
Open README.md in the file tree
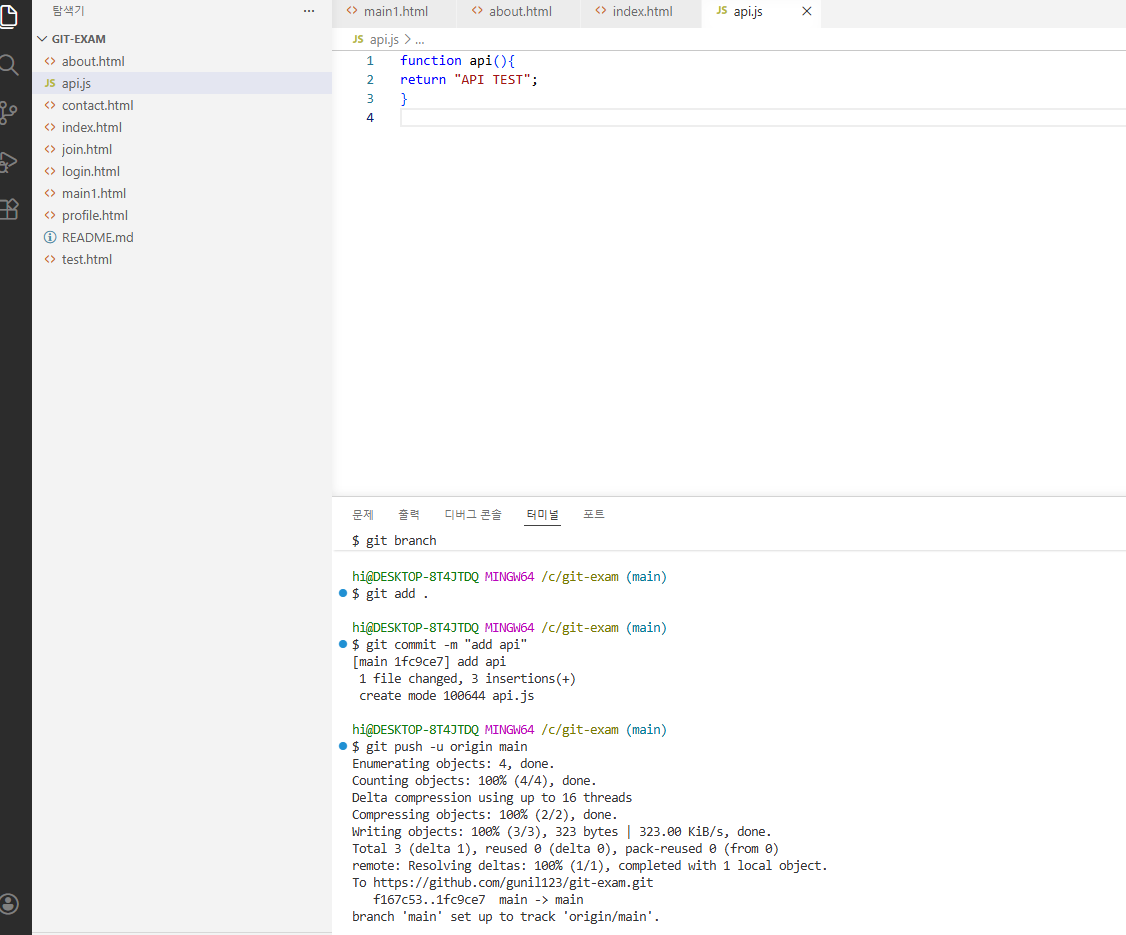click(98, 237)
